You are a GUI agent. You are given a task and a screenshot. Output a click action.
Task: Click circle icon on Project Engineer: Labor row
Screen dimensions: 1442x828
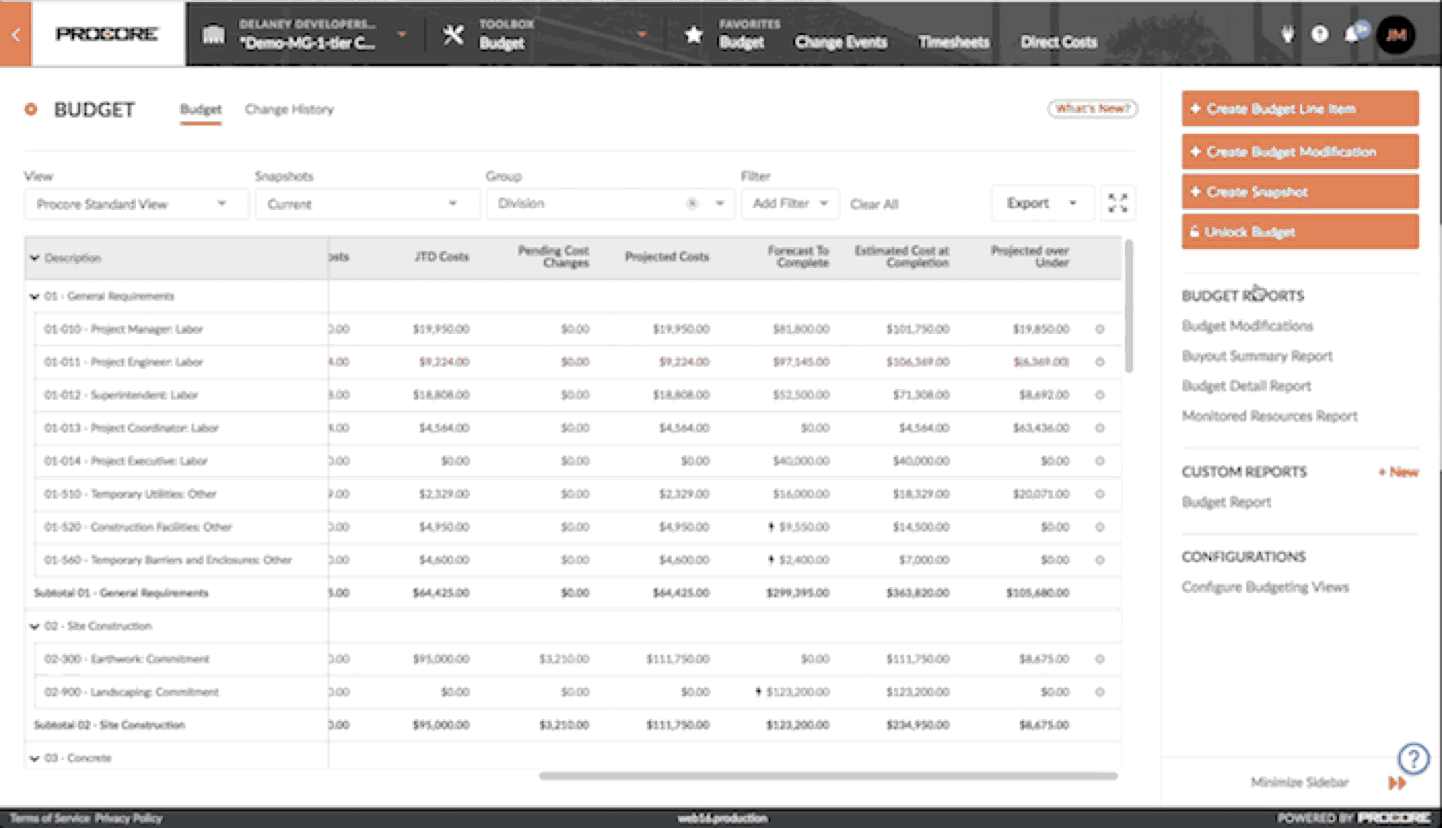pyautogui.click(x=1100, y=362)
